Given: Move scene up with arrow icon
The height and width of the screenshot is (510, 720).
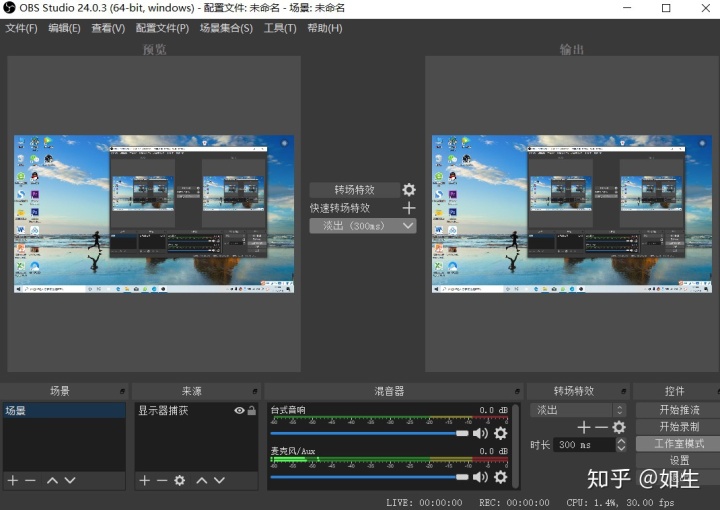Looking at the screenshot, I should click(52, 480).
